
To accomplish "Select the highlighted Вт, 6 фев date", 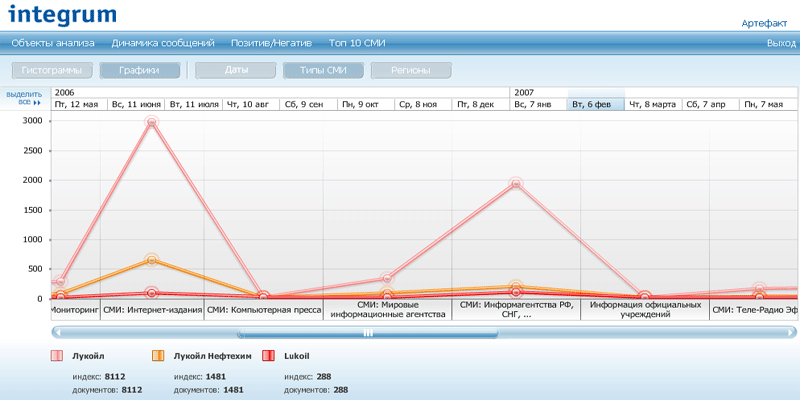I will click(596, 105).
